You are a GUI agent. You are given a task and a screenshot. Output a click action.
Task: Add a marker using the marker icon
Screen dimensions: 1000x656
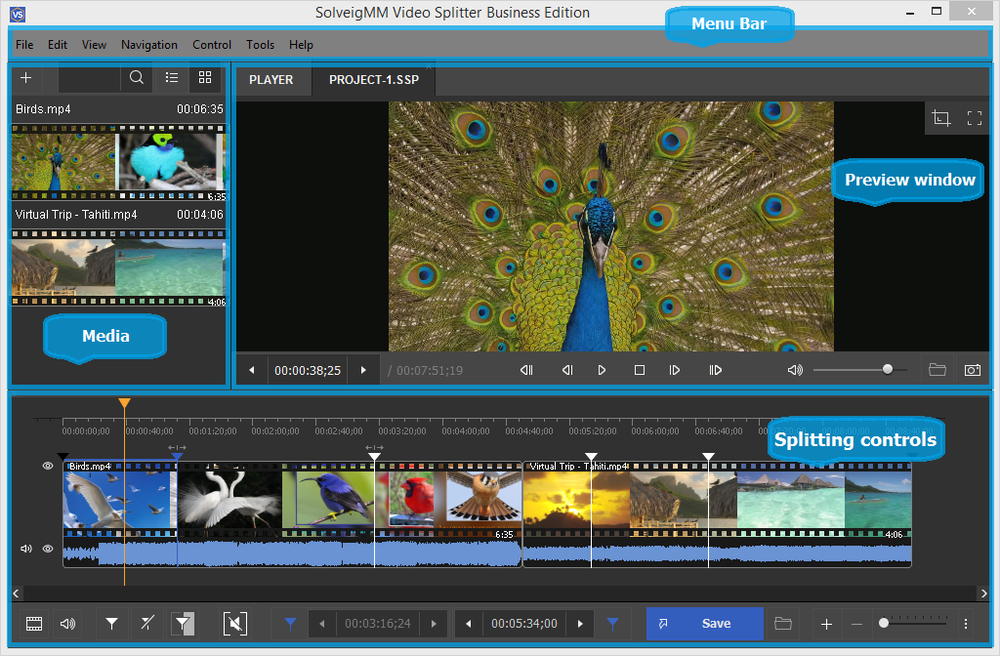pyautogui.click(x=112, y=624)
